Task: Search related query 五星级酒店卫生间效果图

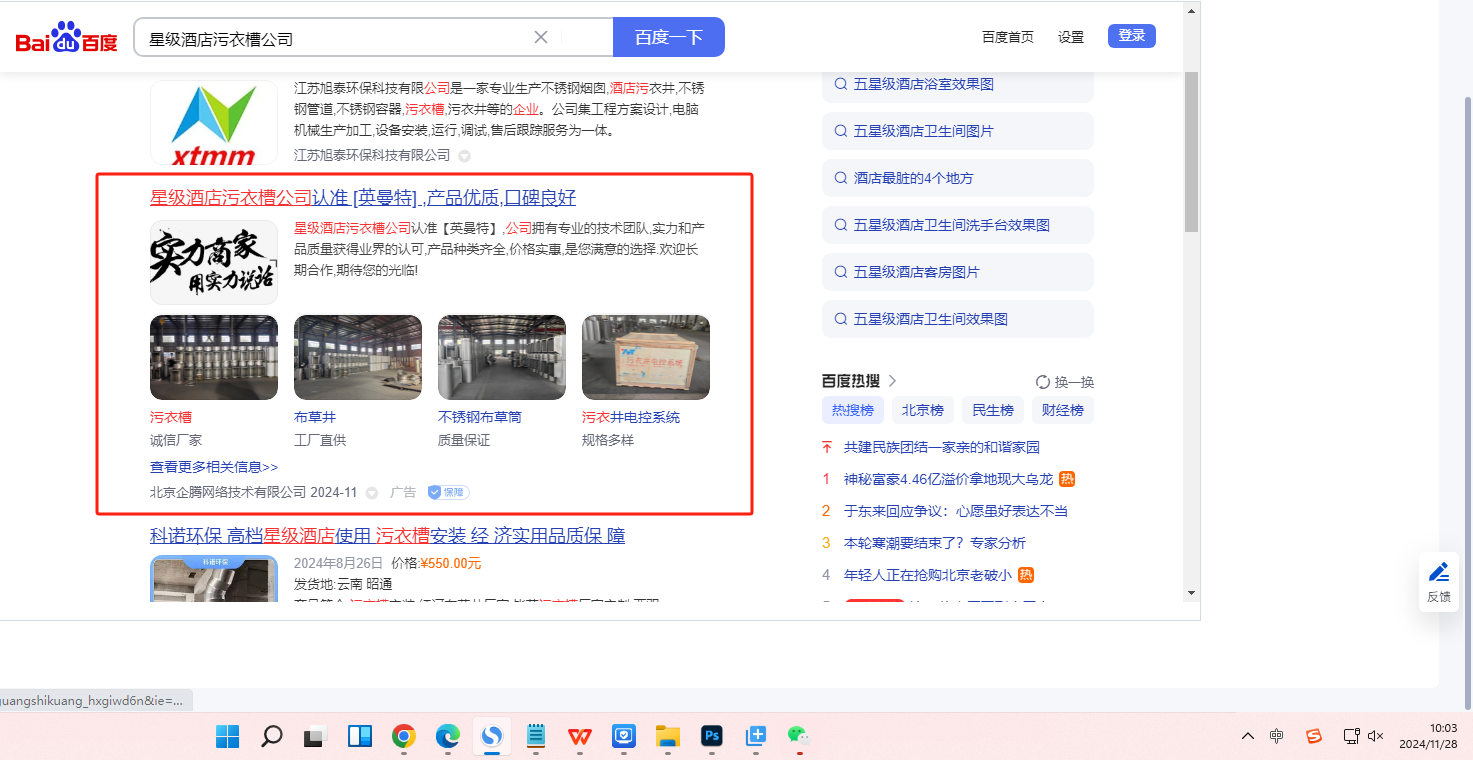Action: (x=958, y=319)
